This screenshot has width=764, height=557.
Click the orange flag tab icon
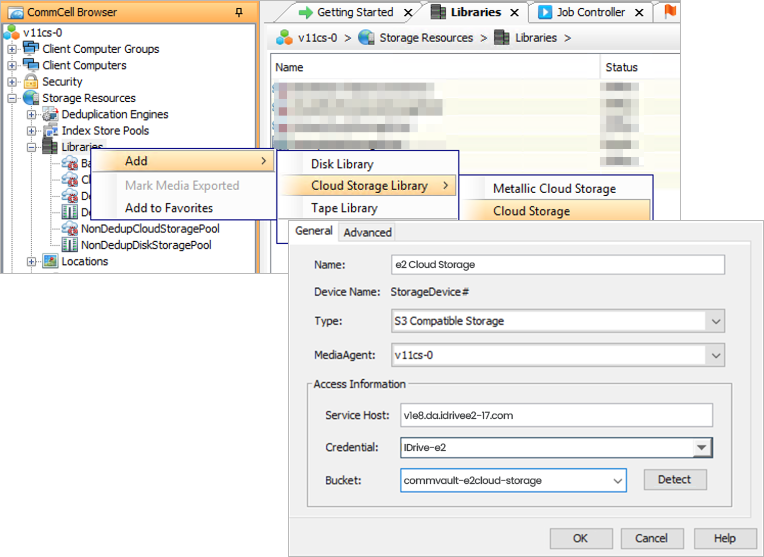(671, 11)
